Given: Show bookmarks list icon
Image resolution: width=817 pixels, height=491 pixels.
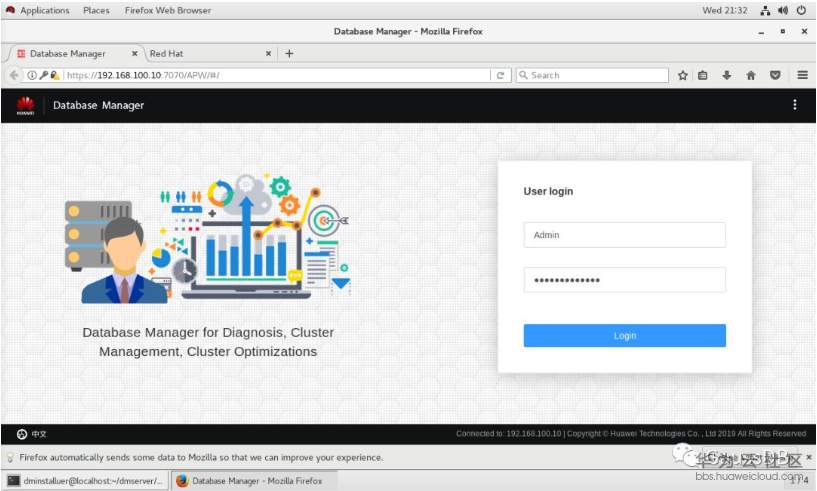Looking at the screenshot, I should point(703,75).
